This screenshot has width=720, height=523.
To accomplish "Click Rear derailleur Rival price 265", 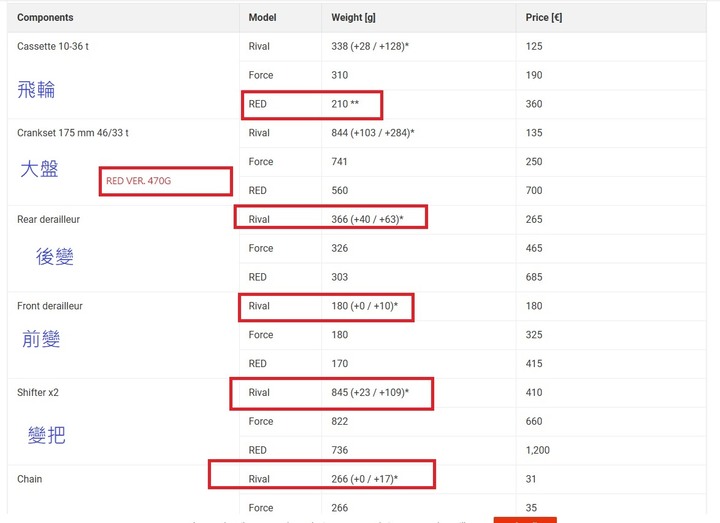I will click(534, 219).
